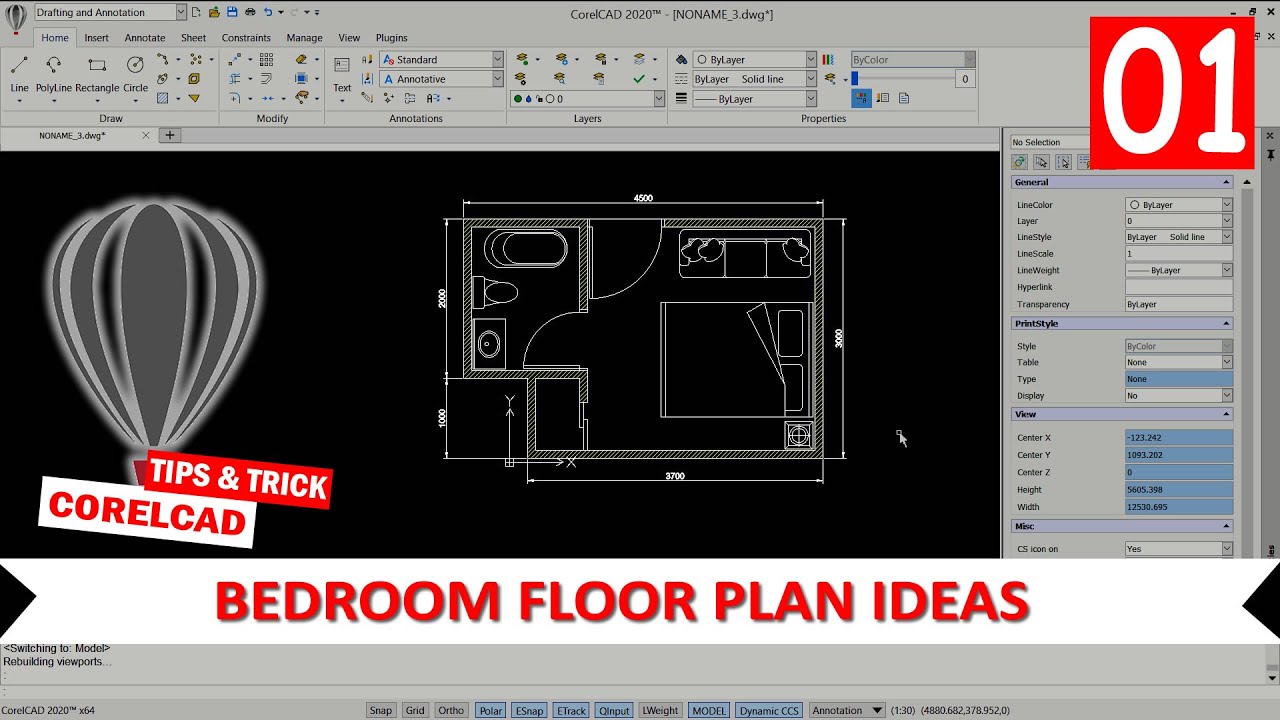Screen dimensions: 1280x720
Task: Open the No Selection dropdown in palette
Action: (x=1048, y=142)
